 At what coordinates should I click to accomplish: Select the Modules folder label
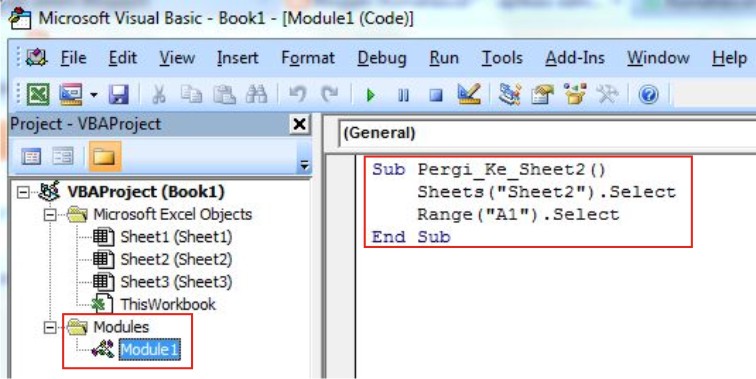[121, 327]
